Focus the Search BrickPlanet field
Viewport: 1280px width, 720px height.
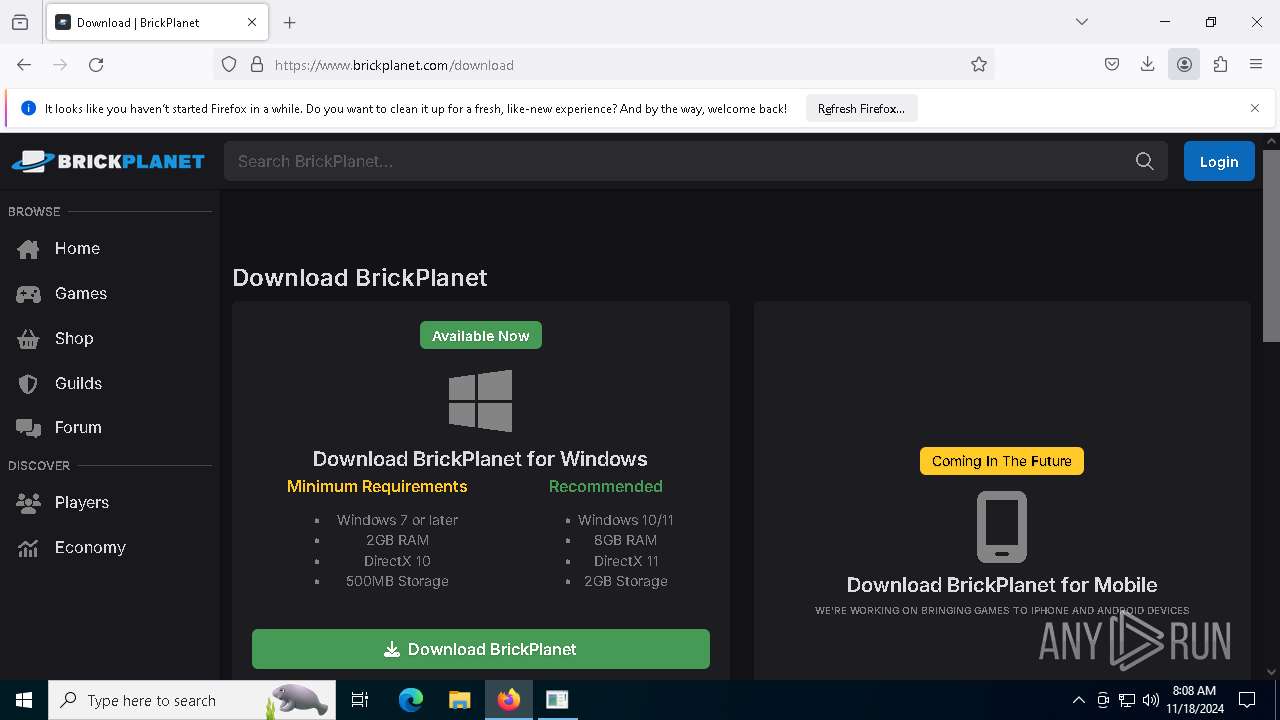pos(680,161)
